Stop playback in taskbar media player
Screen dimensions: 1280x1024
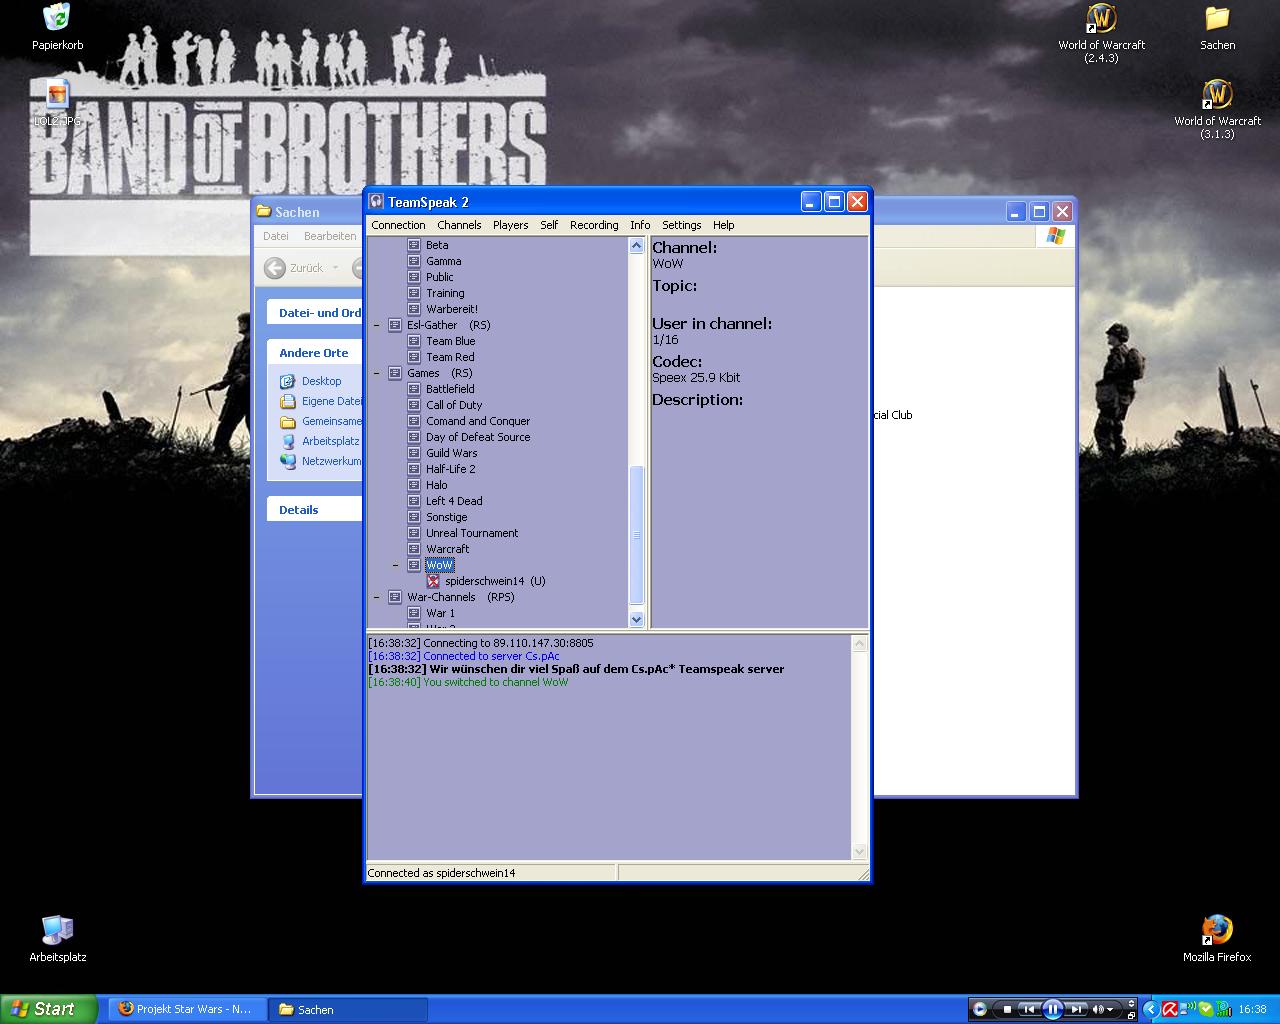(x=1007, y=1009)
